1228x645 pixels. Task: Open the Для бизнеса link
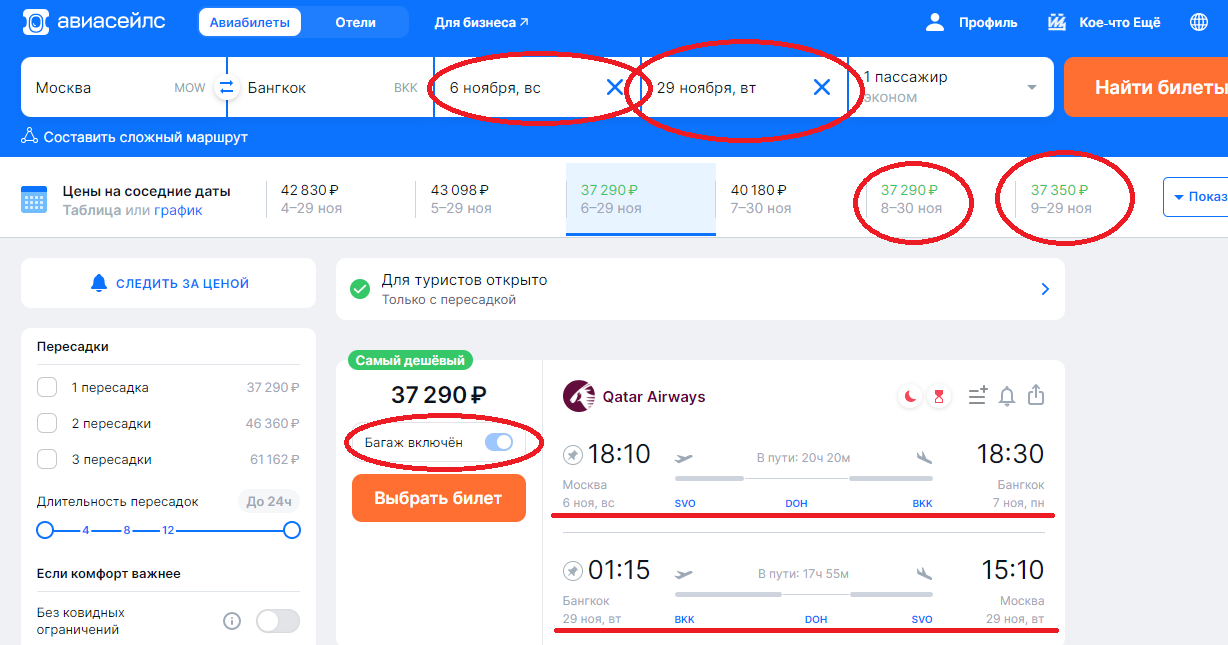click(482, 22)
